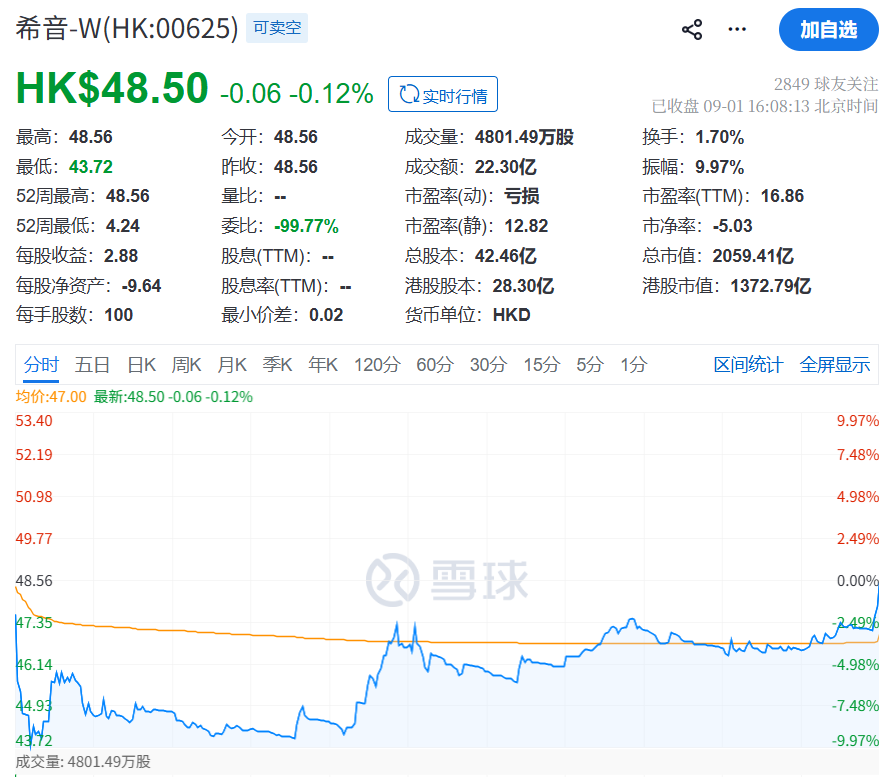Open the 周K chart tab
Screen dimensions: 888x777
pos(186,365)
